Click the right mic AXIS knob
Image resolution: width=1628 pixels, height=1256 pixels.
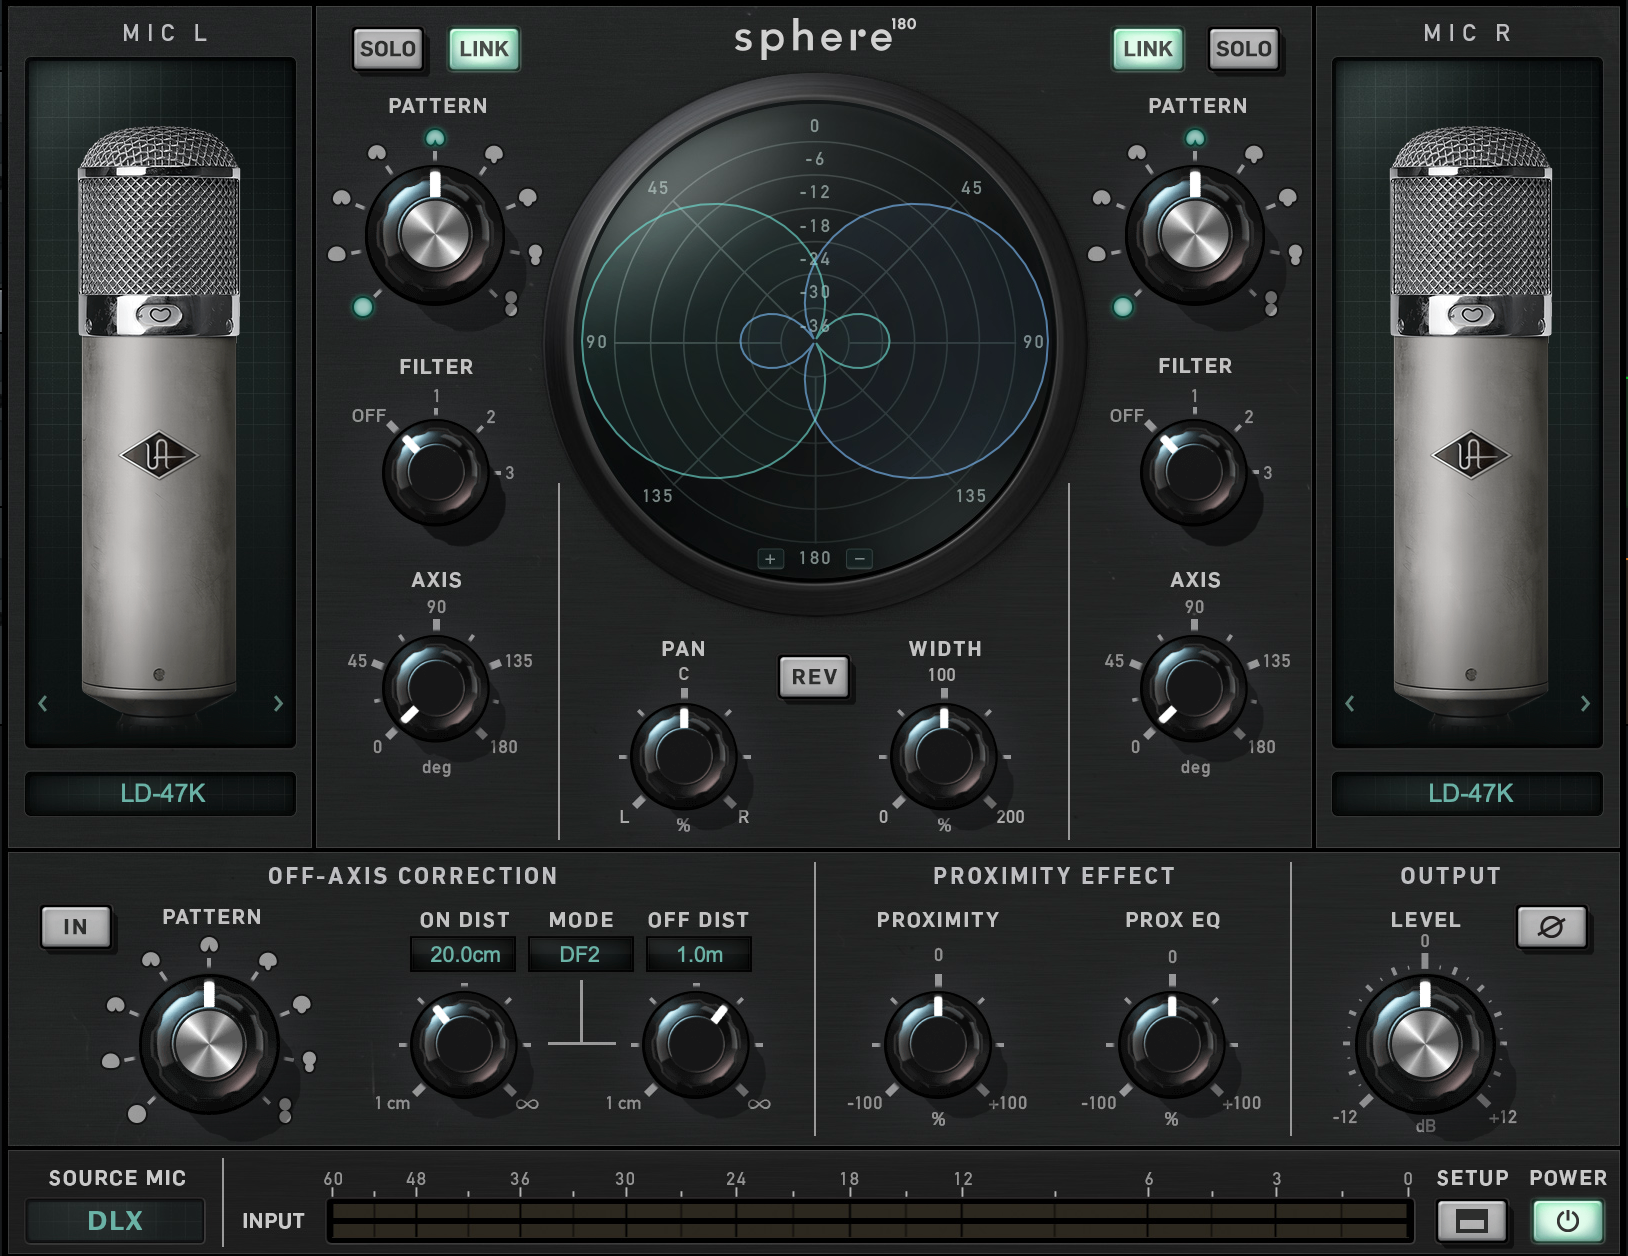tap(1194, 688)
